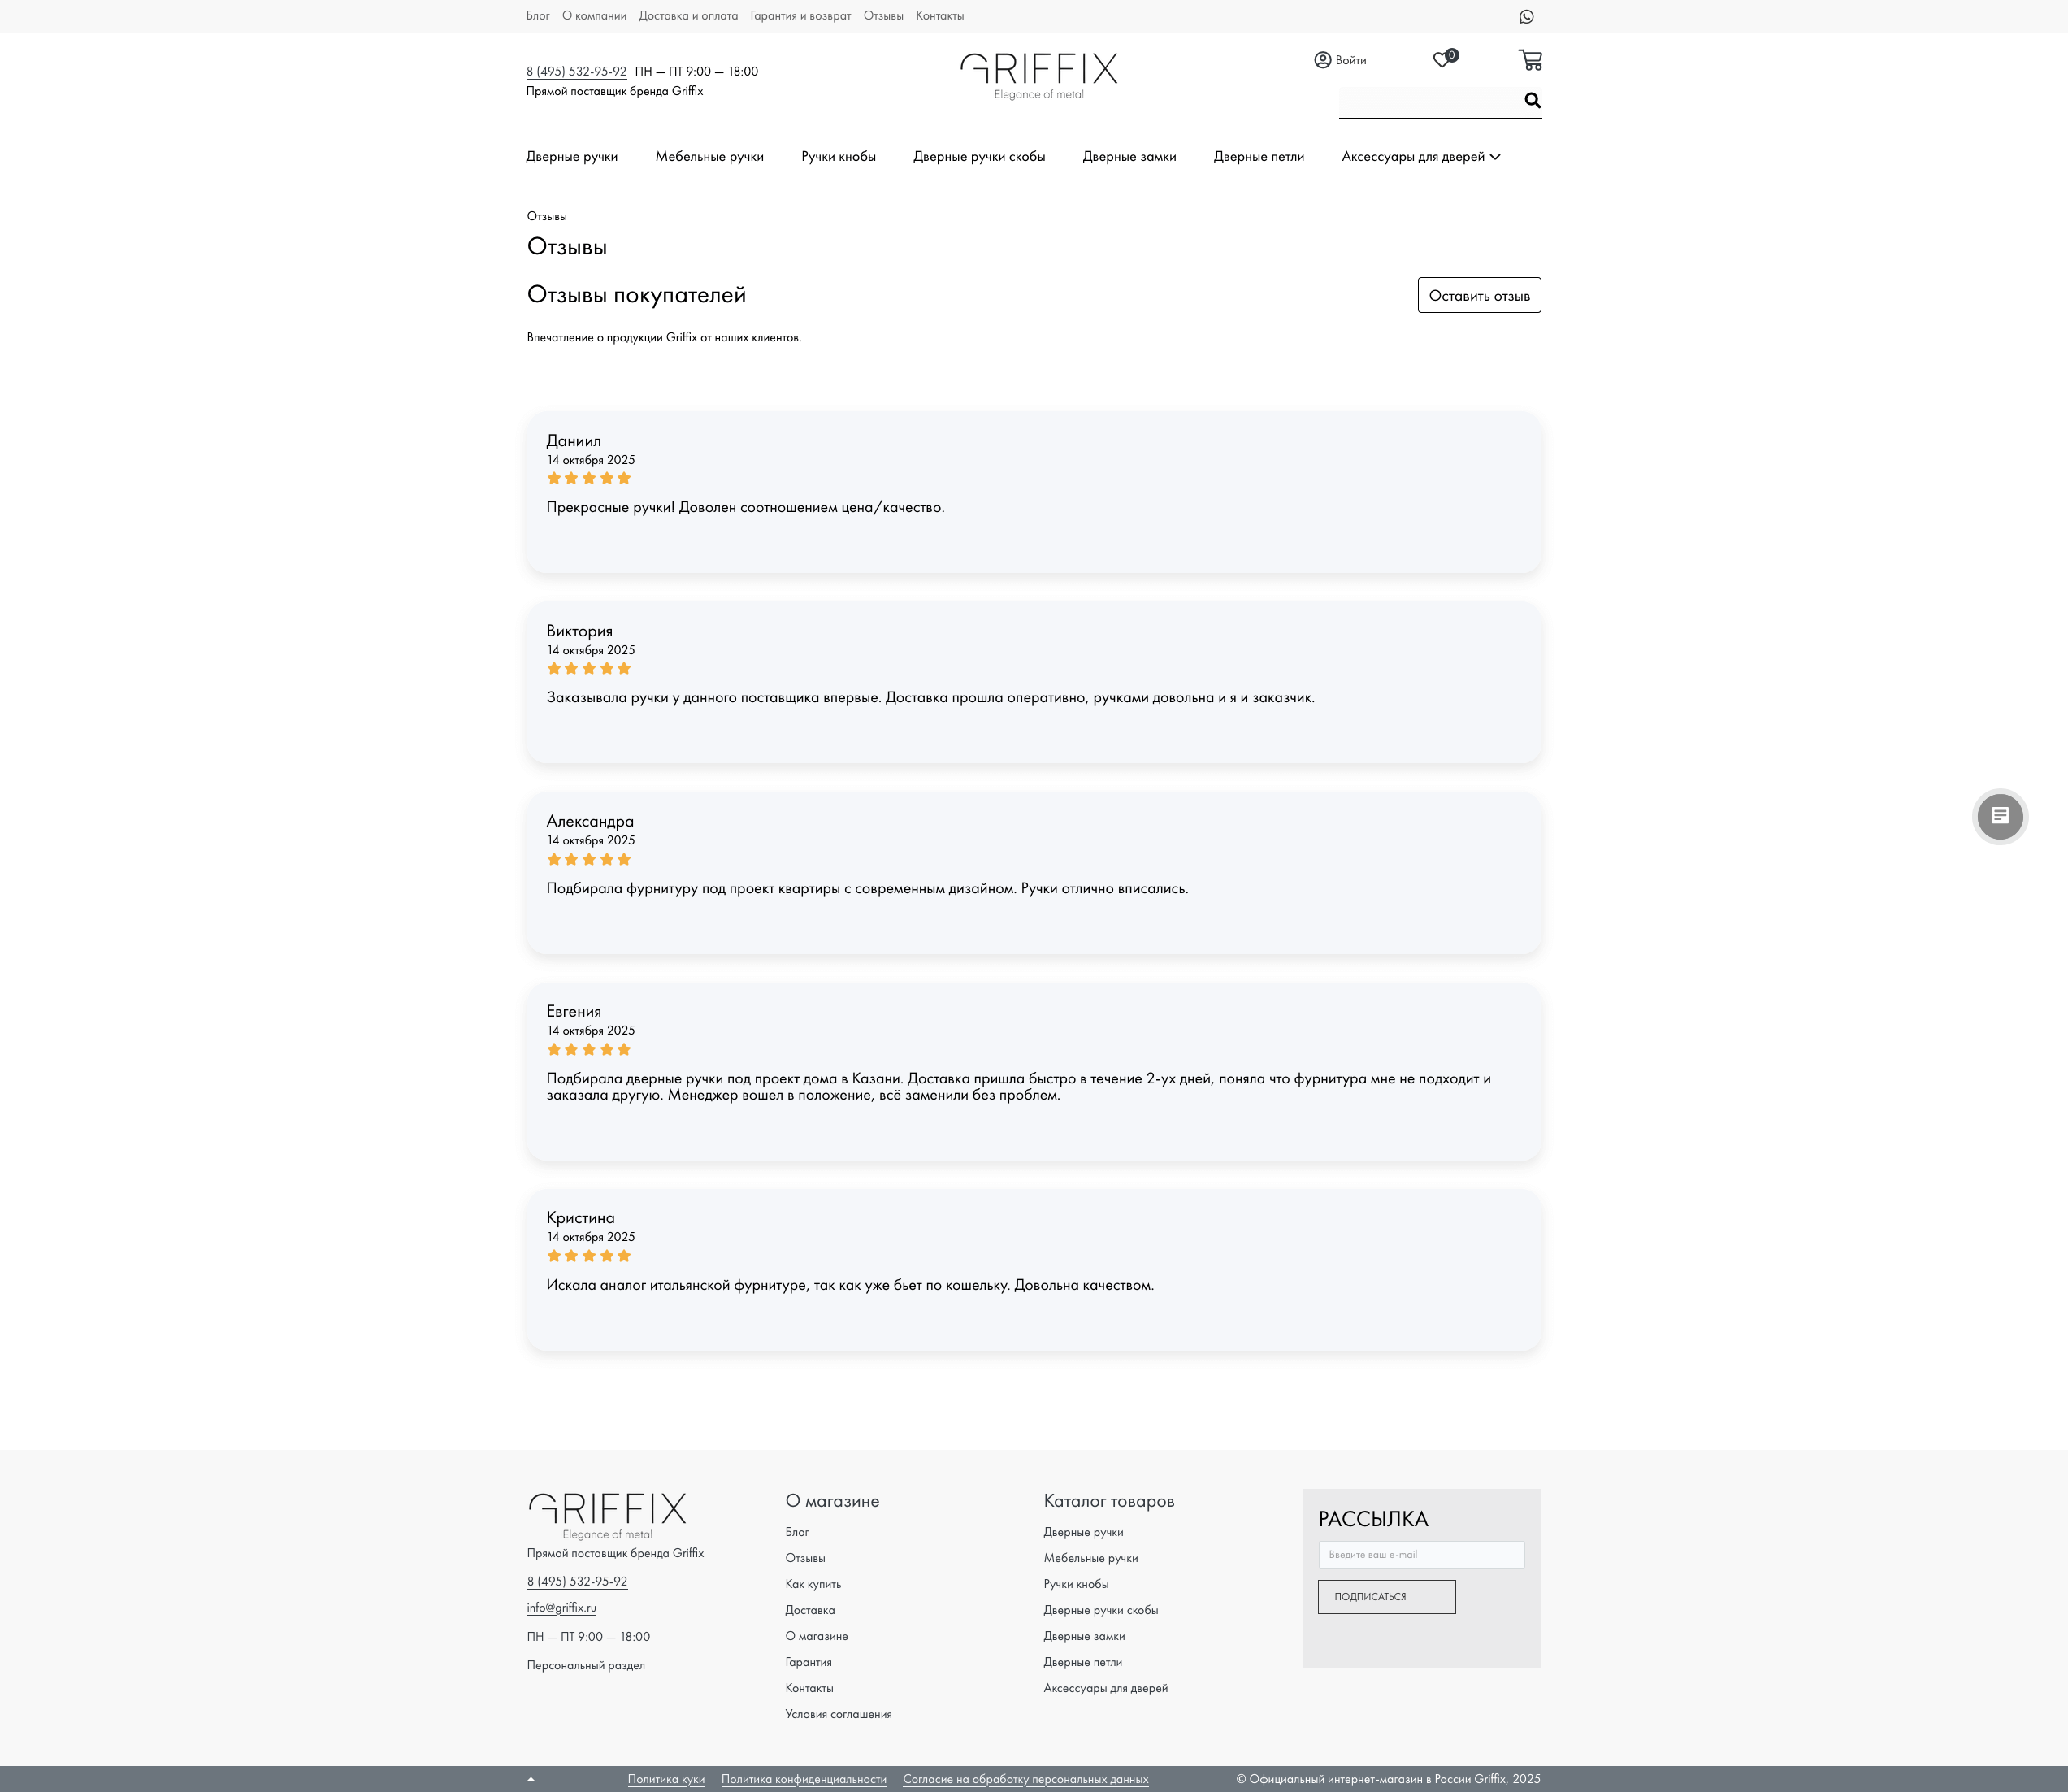2068x1792 pixels.
Task: Open Как купить footer link
Action: click(813, 1584)
